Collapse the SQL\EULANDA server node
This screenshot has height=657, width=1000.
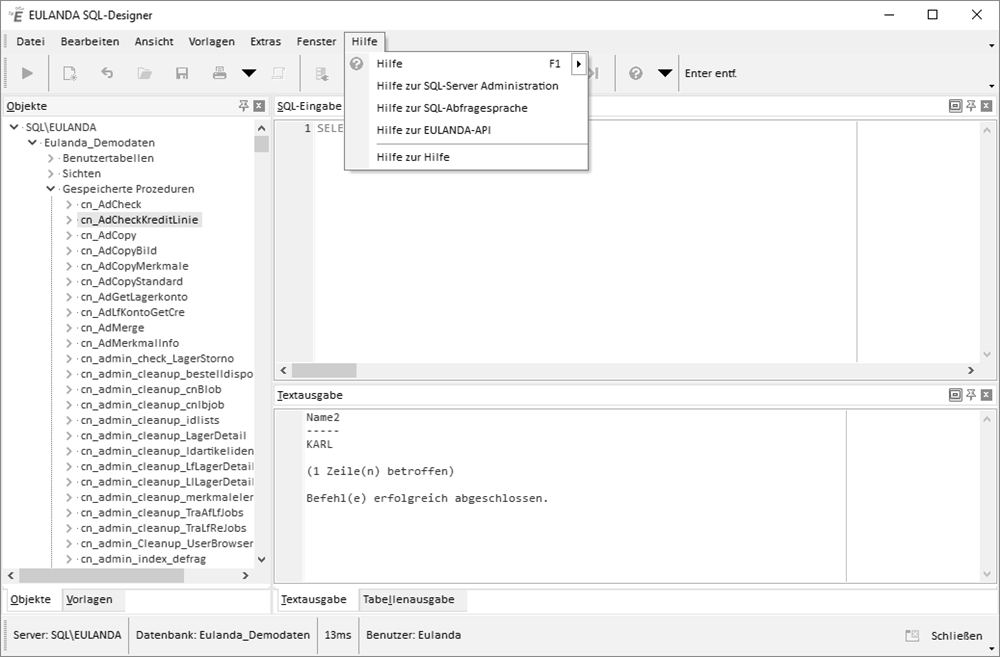click(x=13, y=127)
